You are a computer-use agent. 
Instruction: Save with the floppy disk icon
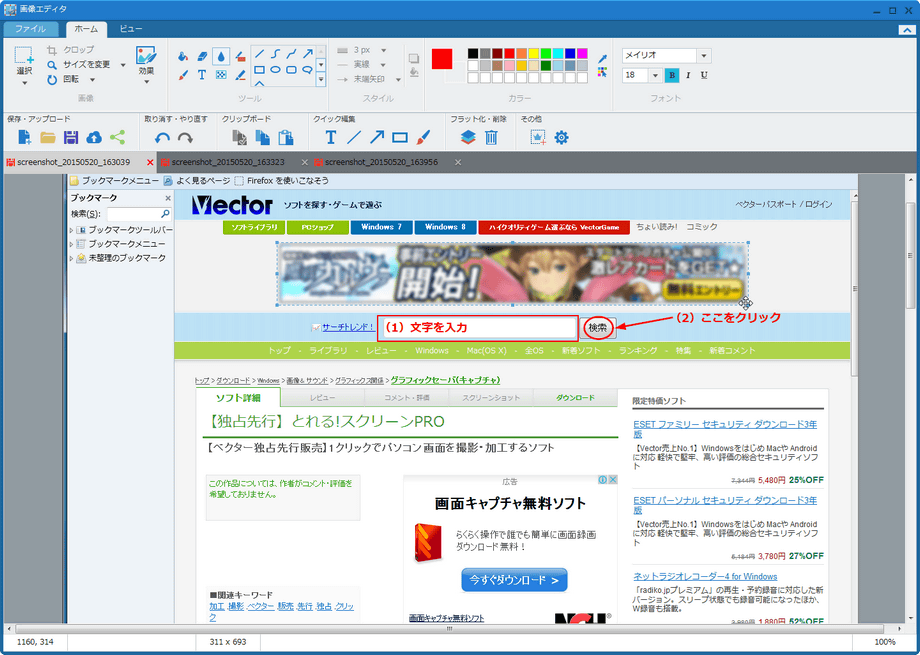point(71,137)
